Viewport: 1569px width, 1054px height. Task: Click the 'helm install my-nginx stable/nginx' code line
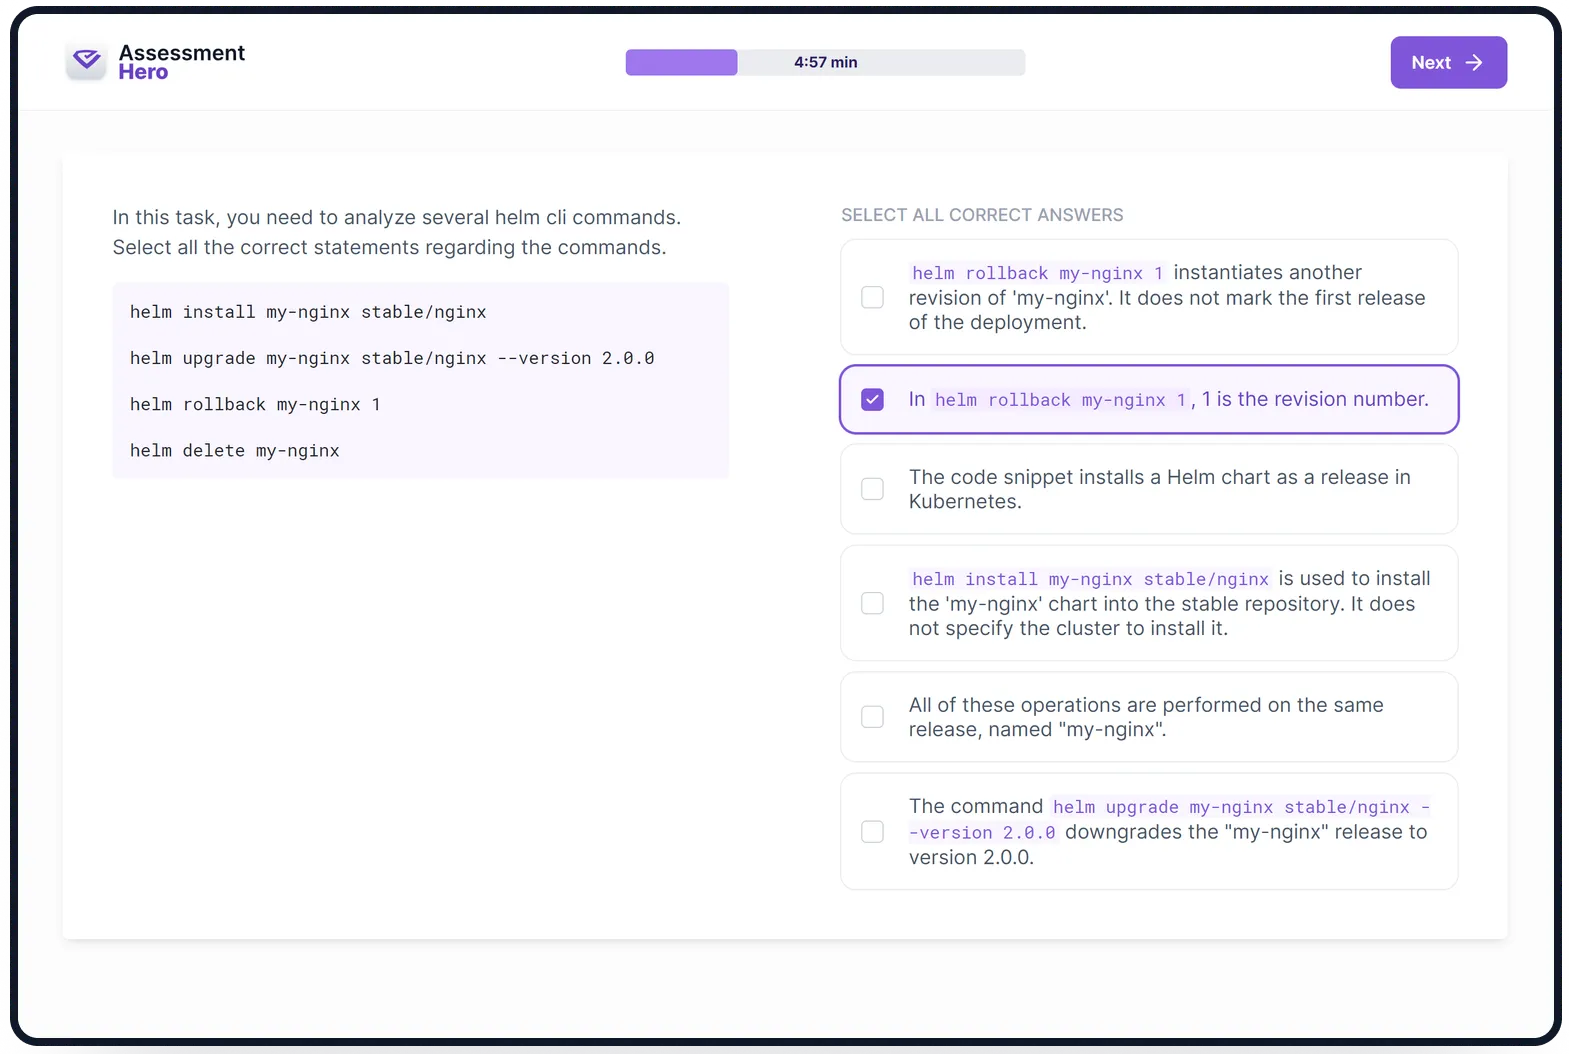coord(308,312)
